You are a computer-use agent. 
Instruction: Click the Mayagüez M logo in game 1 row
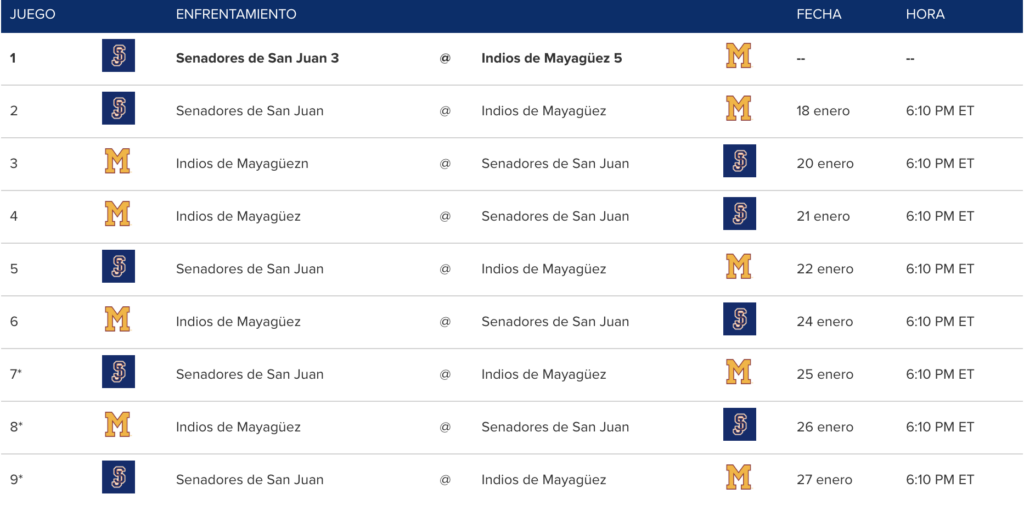point(739,56)
